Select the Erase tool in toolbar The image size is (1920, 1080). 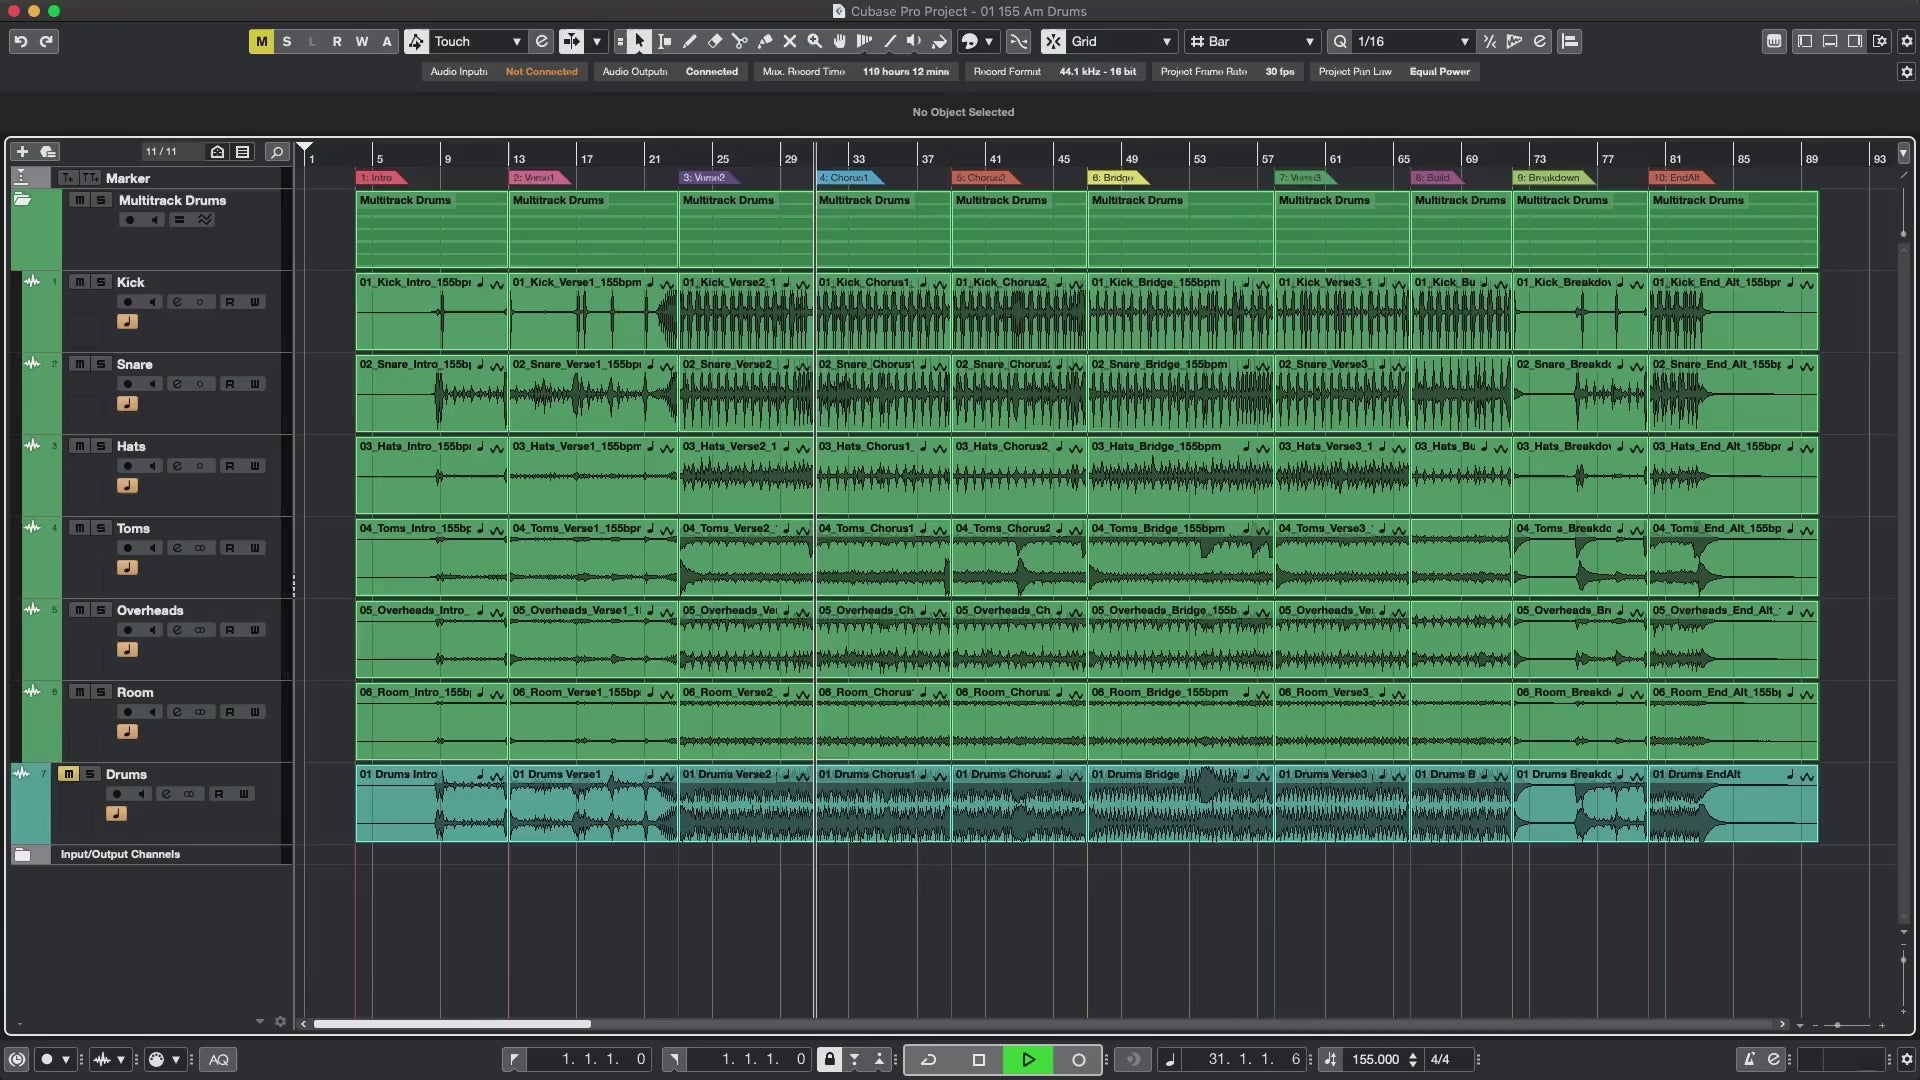714,41
